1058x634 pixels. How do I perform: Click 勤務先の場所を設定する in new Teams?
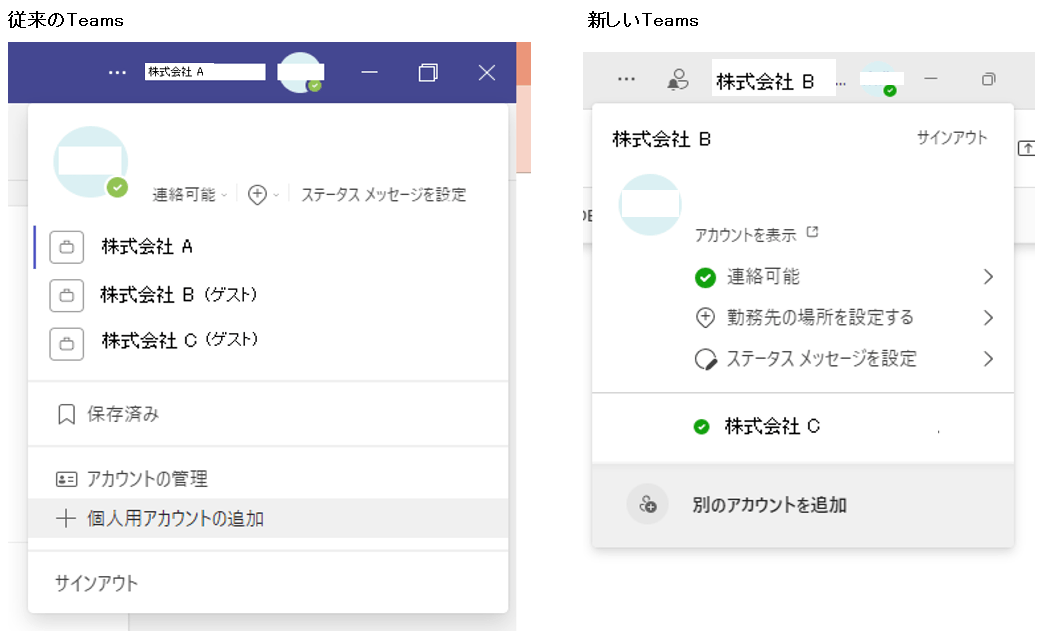pos(820,318)
